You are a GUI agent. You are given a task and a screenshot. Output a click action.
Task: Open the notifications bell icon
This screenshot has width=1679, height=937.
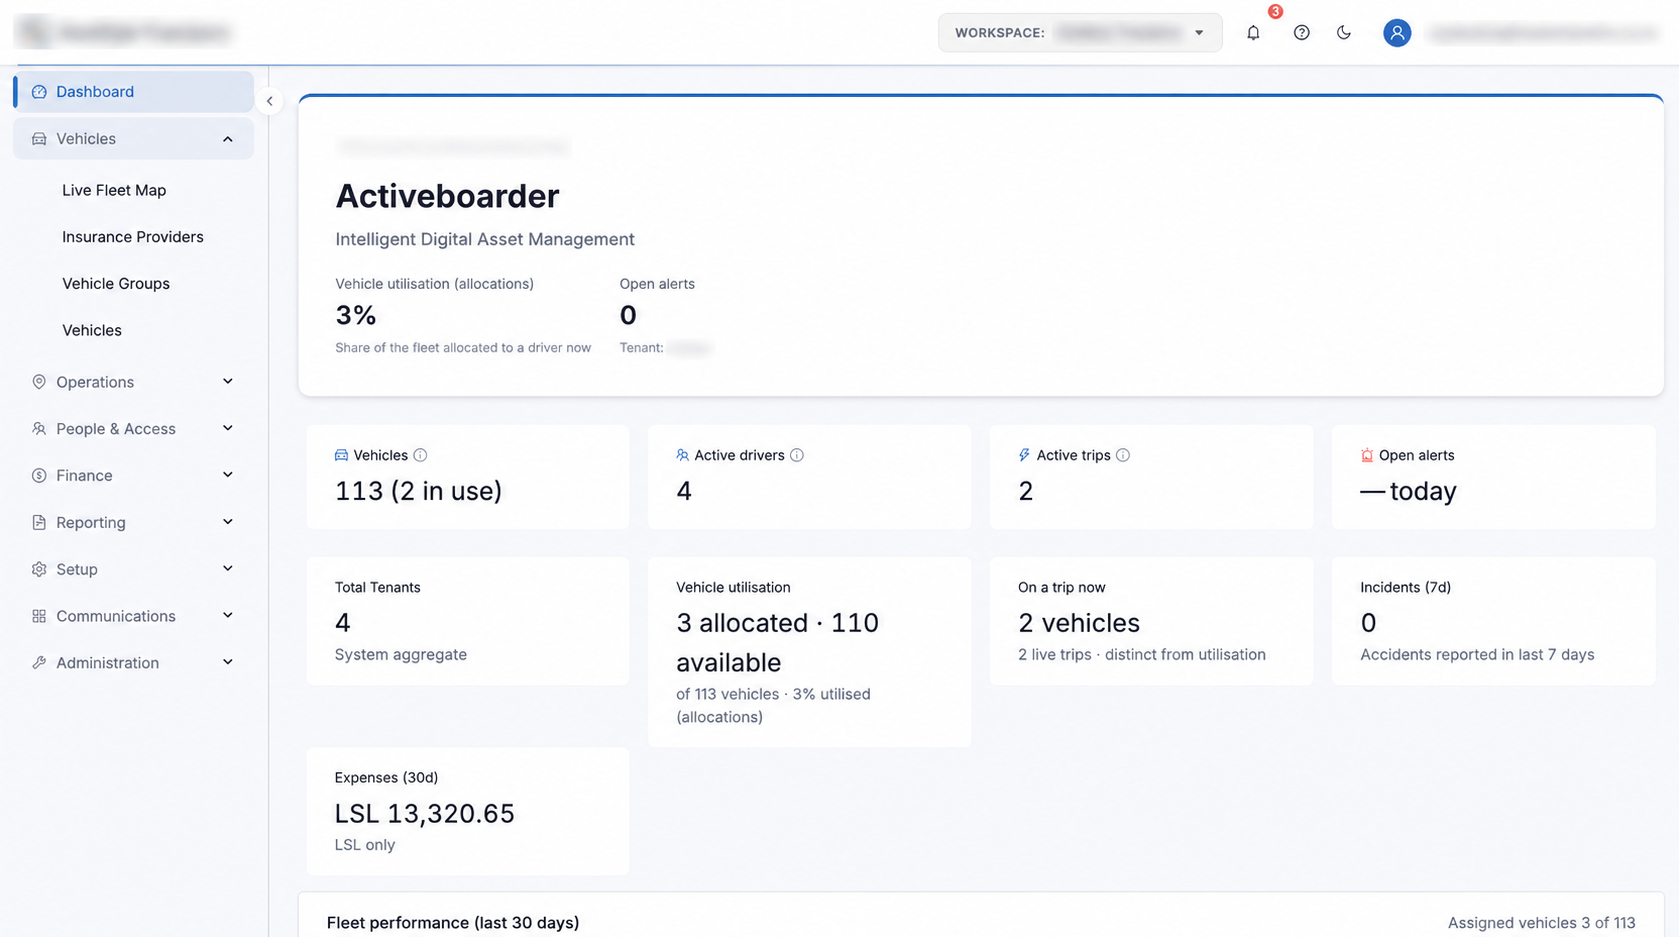[x=1253, y=33]
